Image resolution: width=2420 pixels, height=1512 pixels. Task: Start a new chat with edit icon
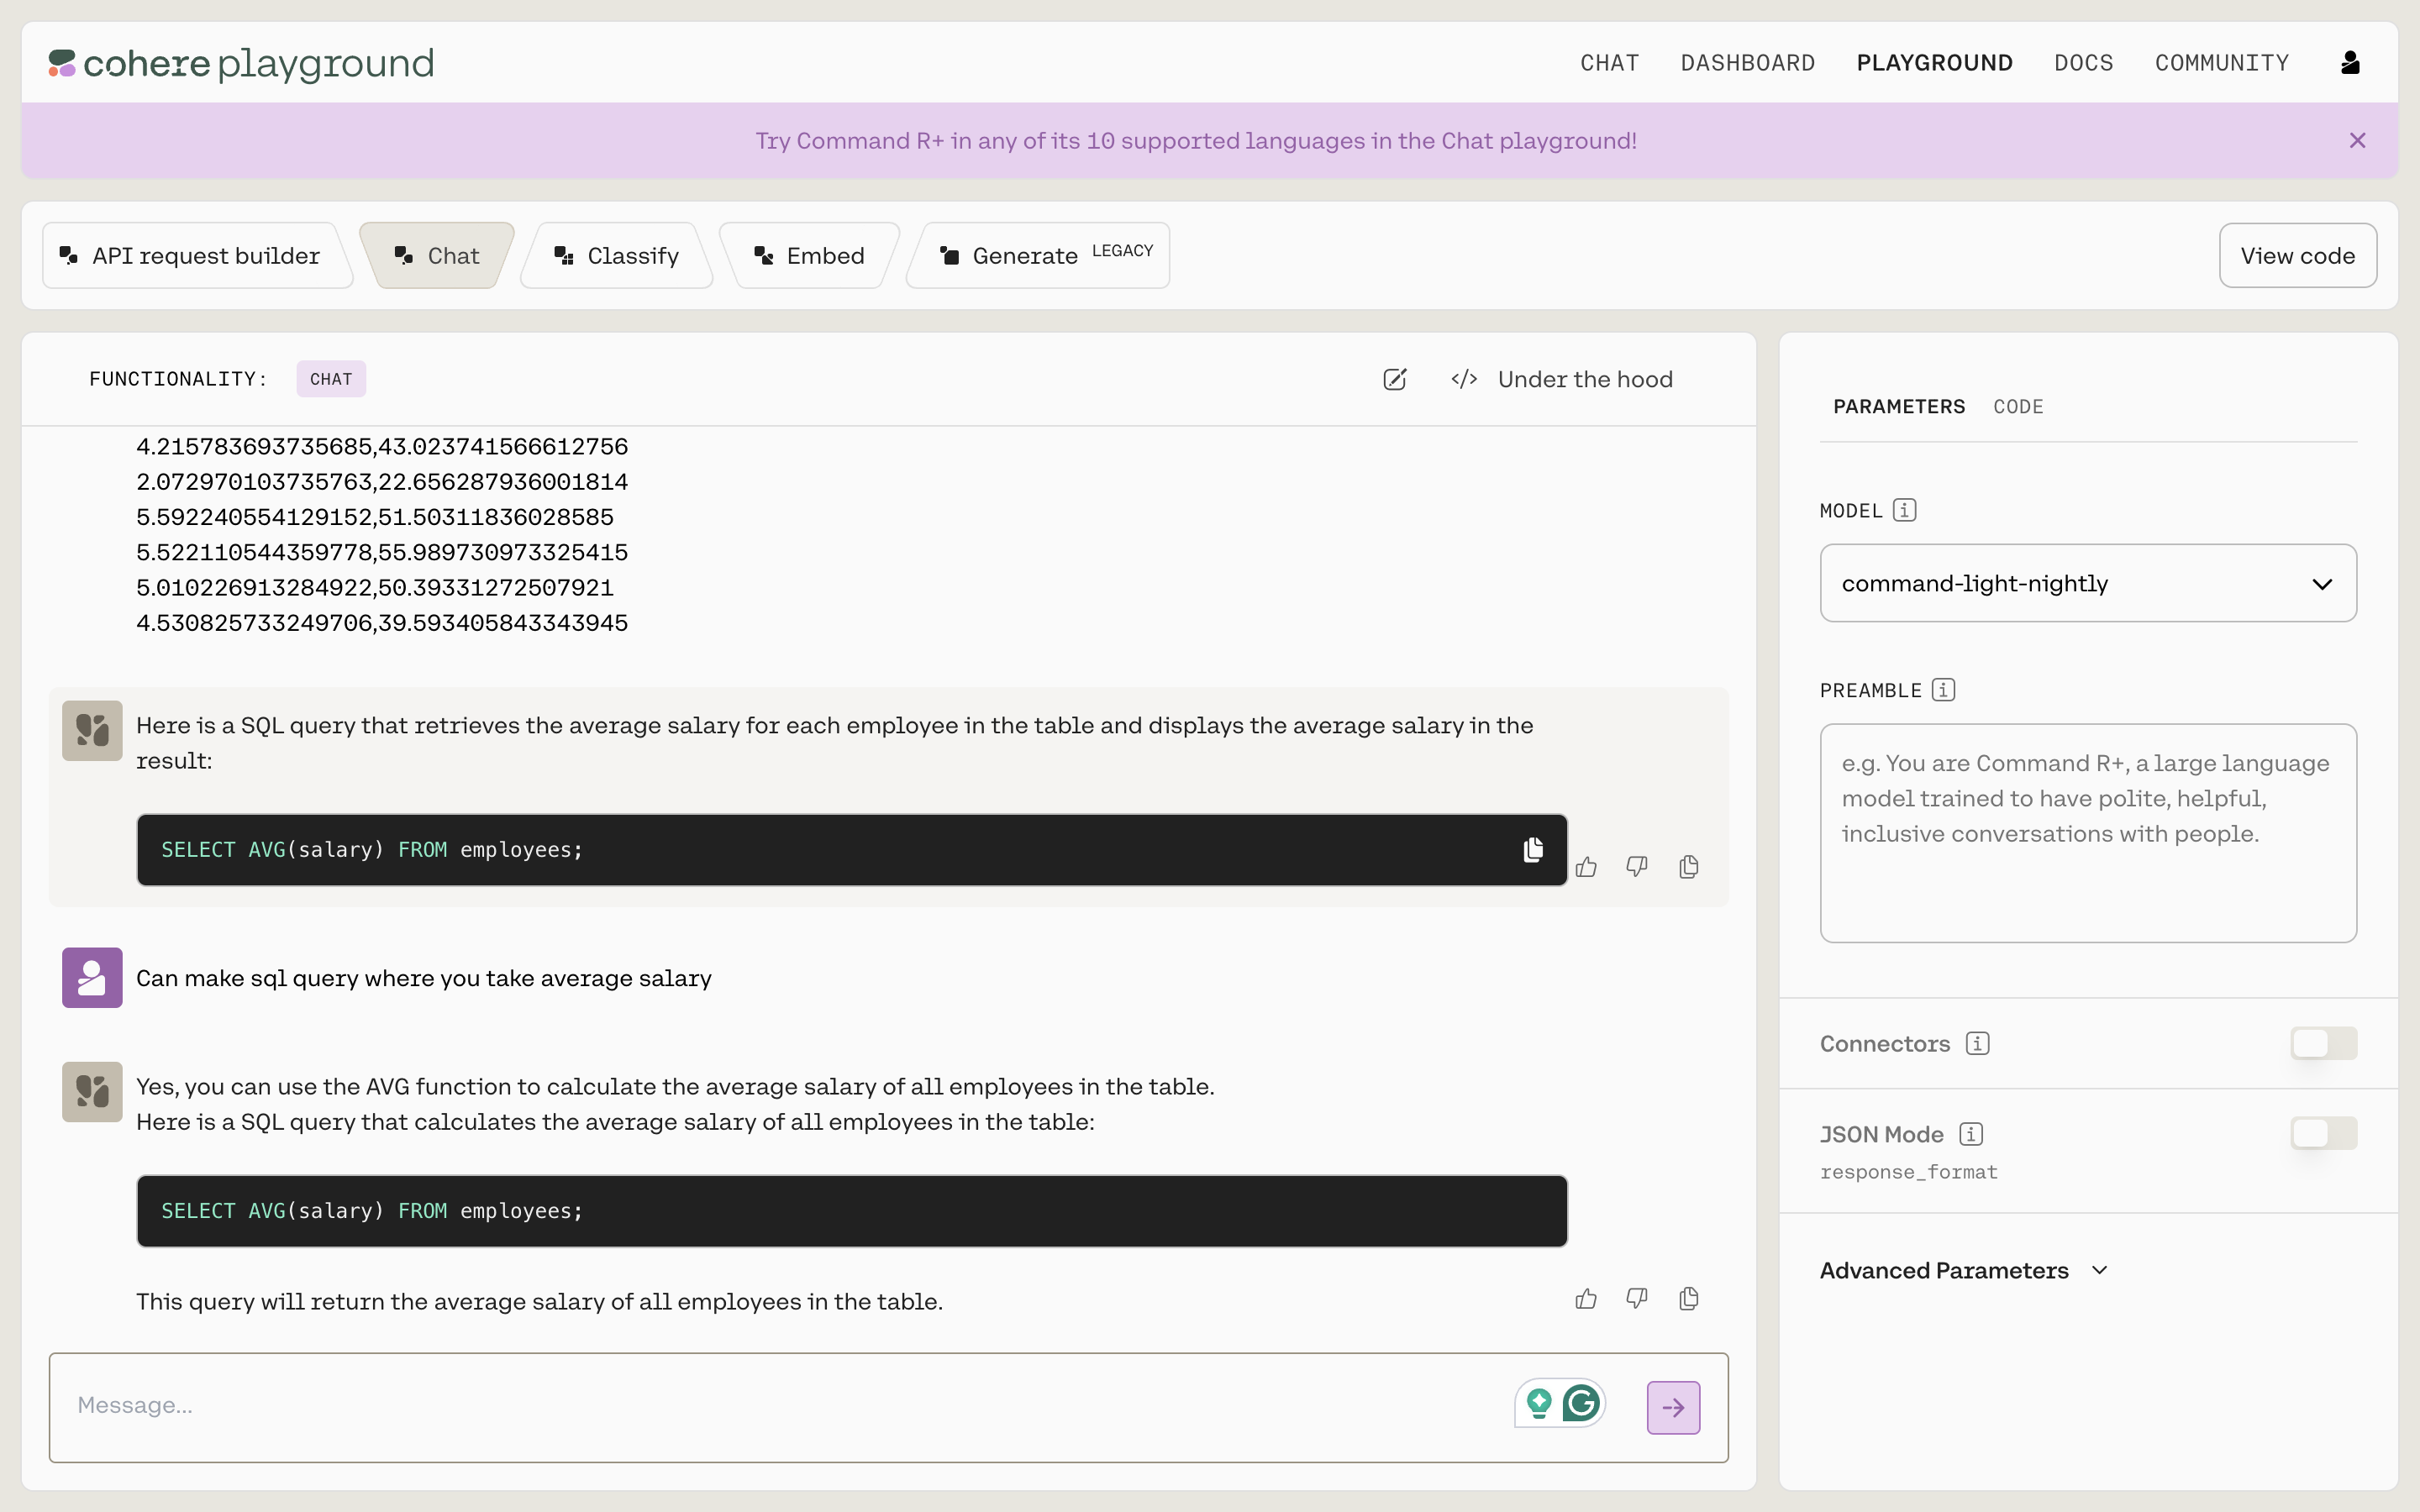click(1394, 379)
